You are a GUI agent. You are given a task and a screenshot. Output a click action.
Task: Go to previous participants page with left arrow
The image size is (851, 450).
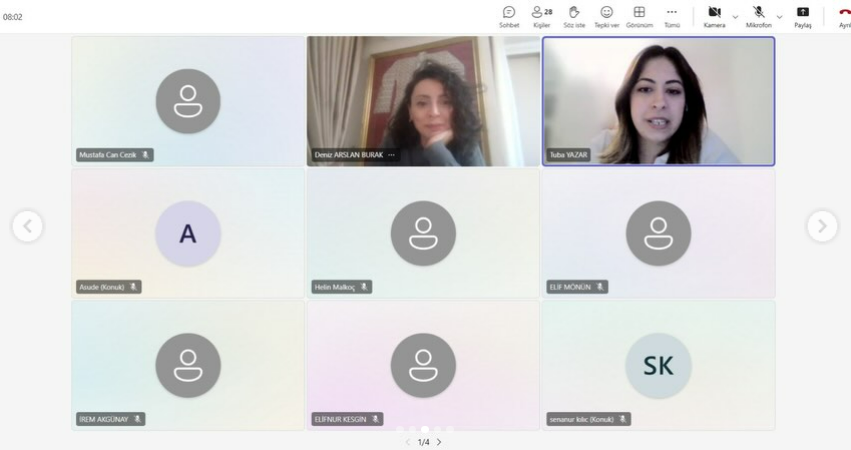click(x=28, y=227)
